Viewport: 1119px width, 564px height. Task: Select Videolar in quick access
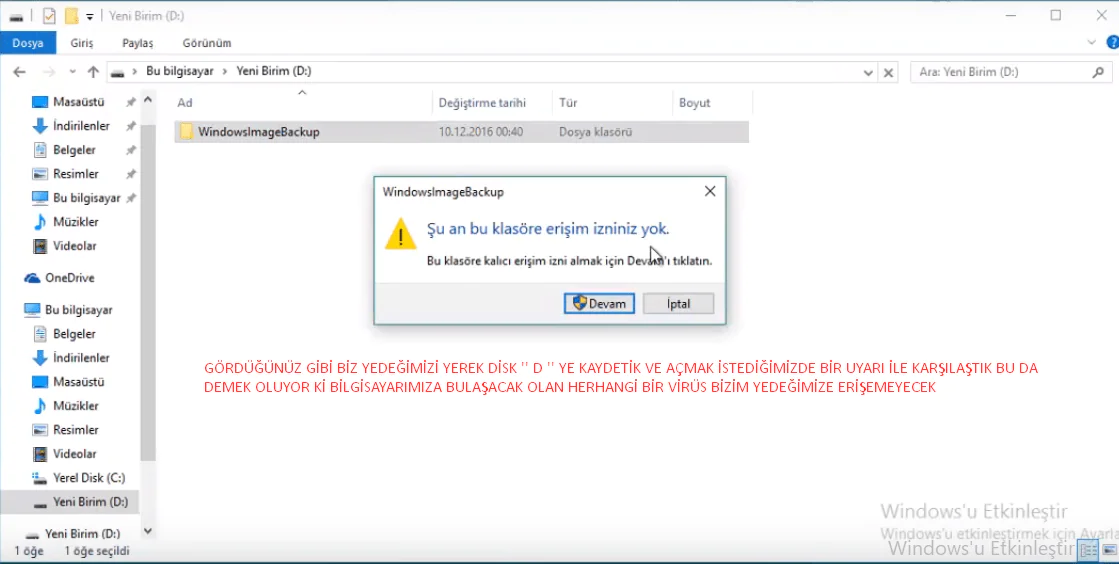point(74,246)
